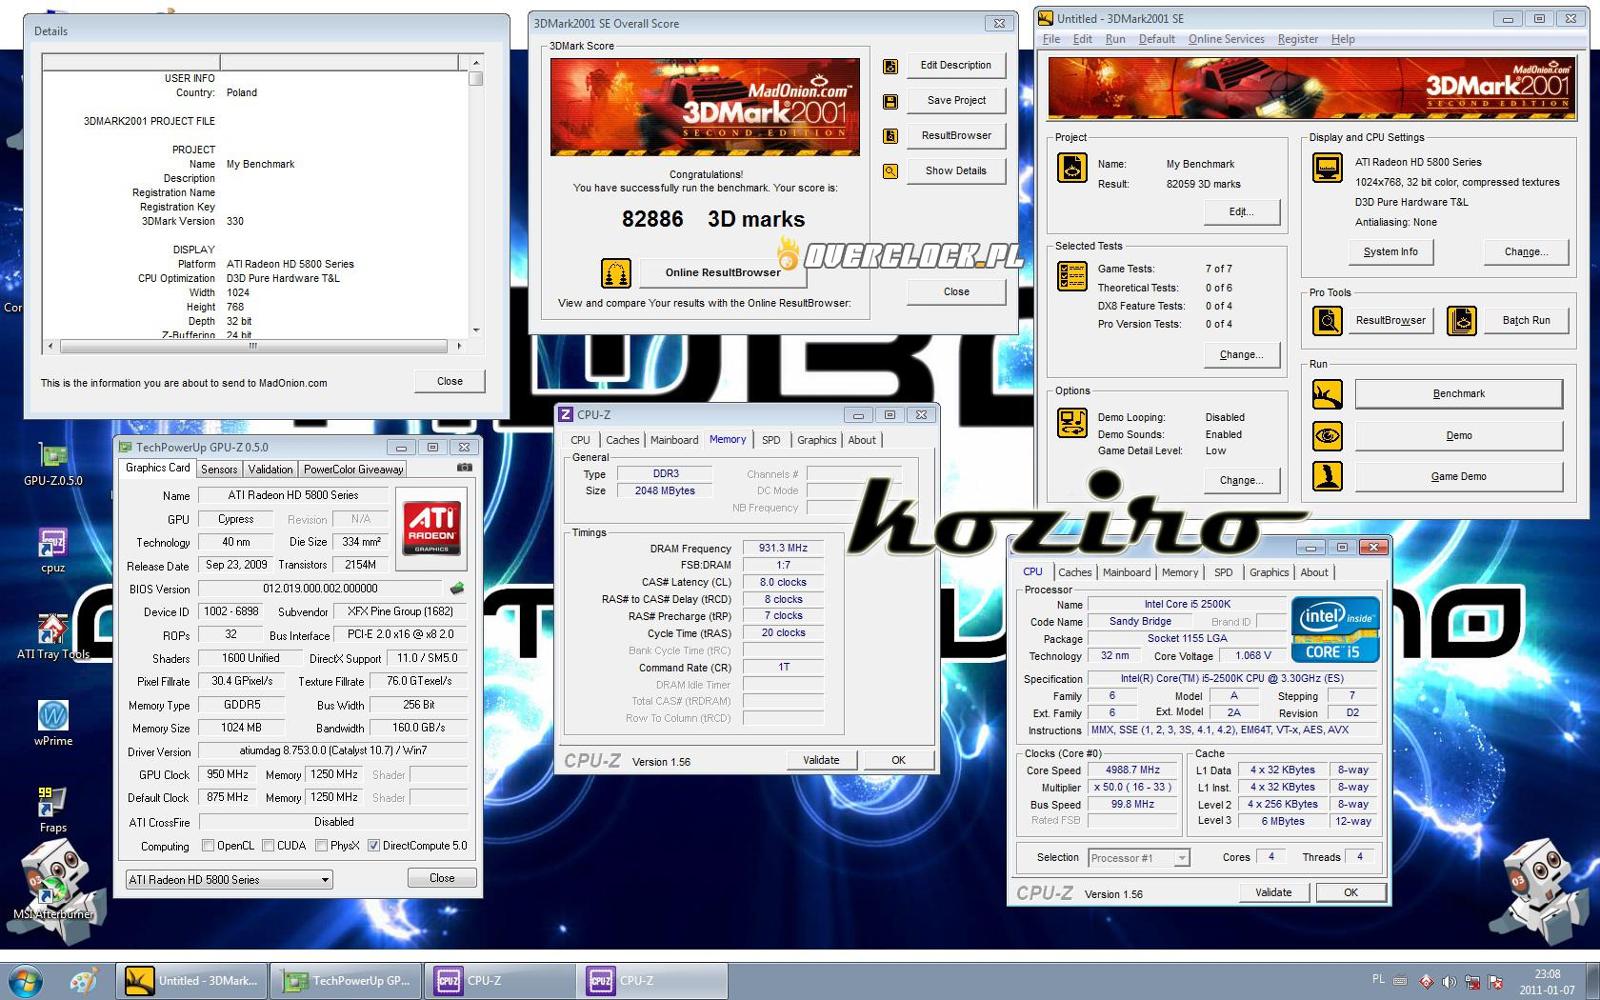Click the Display and CPU Settings monitor icon
The width and height of the screenshot is (1600, 1000).
(x=1328, y=167)
